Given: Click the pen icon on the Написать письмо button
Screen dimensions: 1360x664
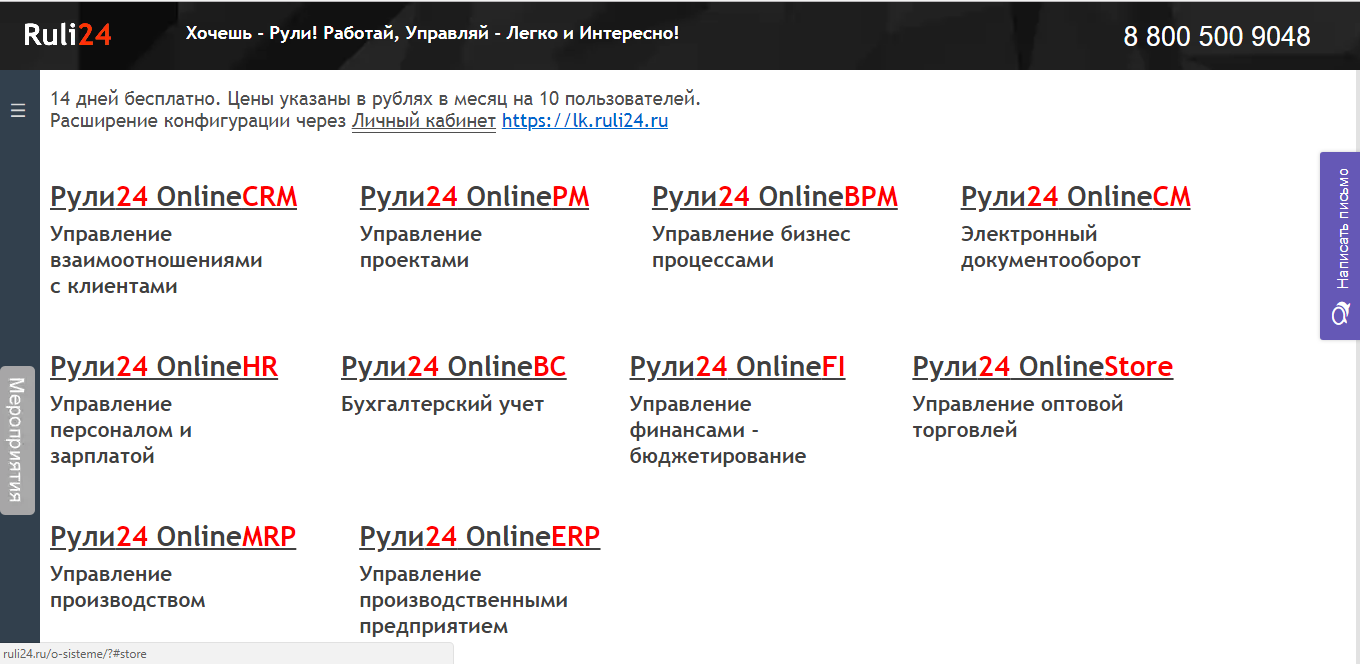Looking at the screenshot, I should [1339, 310].
